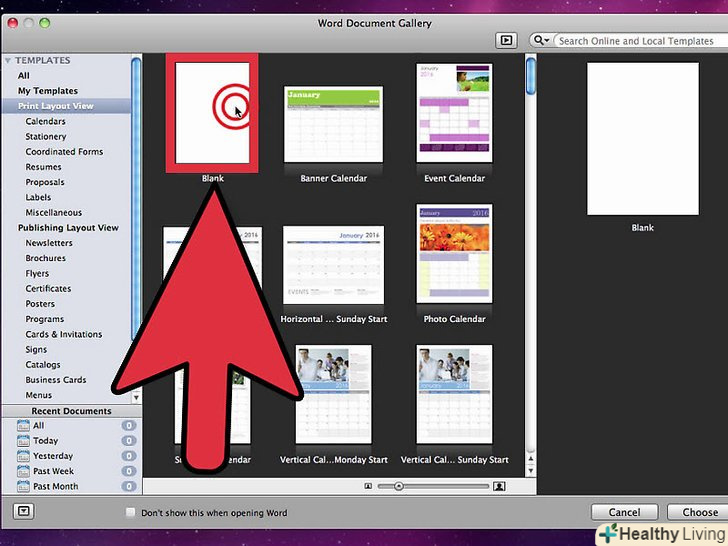The width and height of the screenshot is (728, 546).
Task: Click the small thumbnail size icon
Action: tap(368, 486)
